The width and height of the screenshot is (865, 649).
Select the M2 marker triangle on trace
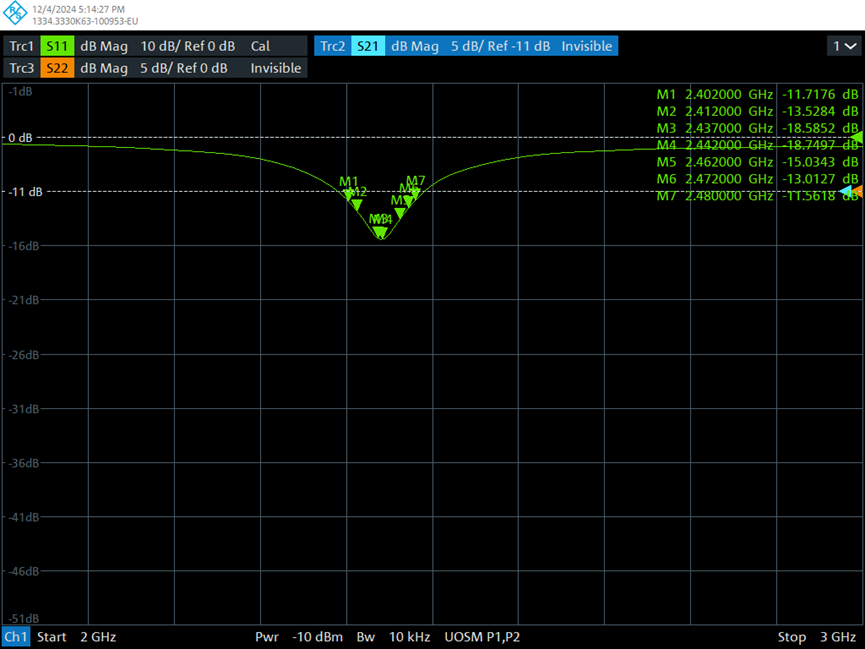click(357, 204)
